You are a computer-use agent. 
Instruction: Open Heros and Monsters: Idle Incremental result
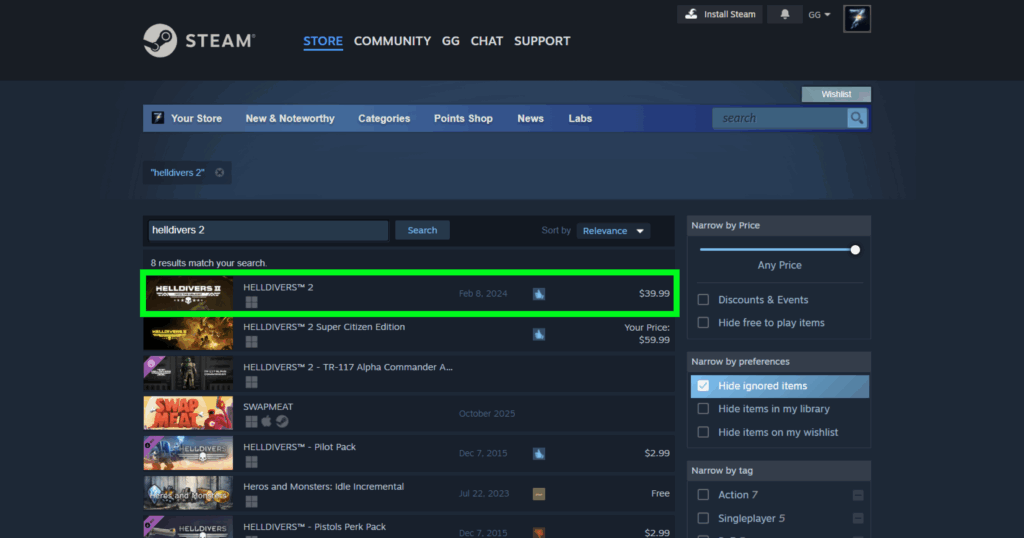tap(409, 493)
